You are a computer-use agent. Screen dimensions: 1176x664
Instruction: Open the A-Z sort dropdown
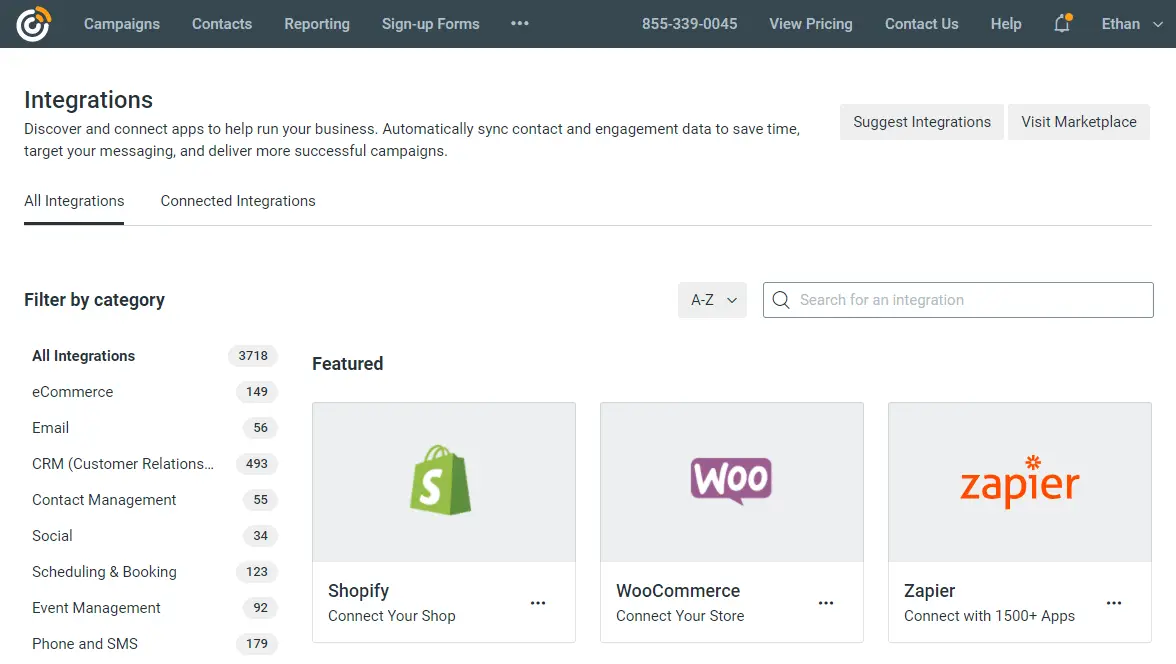point(712,300)
